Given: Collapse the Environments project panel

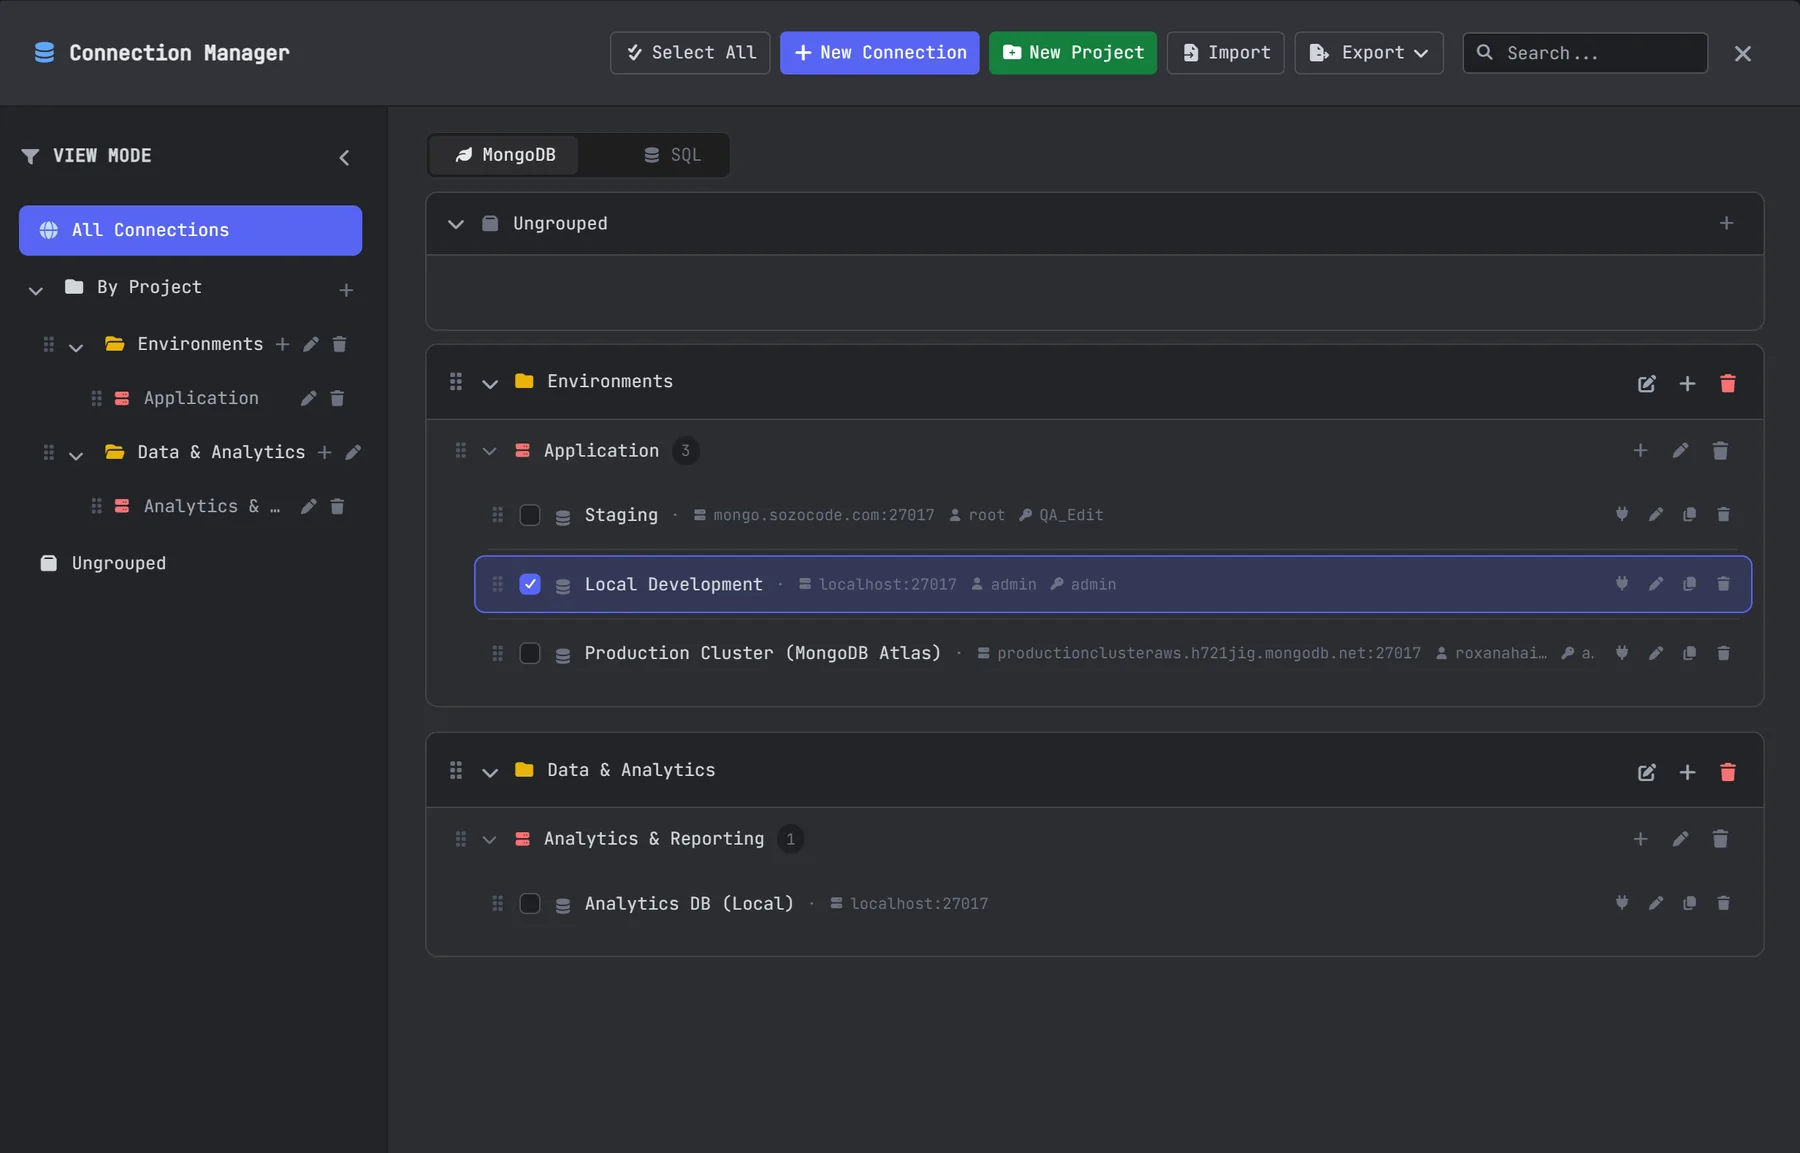Looking at the screenshot, I should point(490,383).
